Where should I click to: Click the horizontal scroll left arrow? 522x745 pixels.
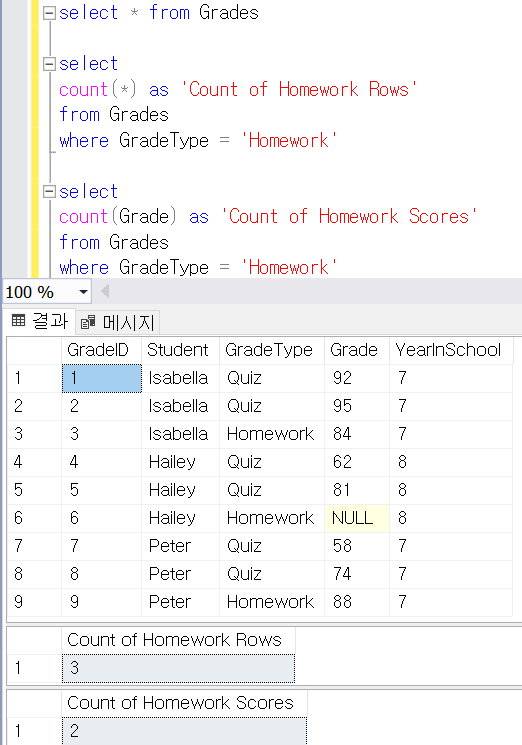pos(105,291)
